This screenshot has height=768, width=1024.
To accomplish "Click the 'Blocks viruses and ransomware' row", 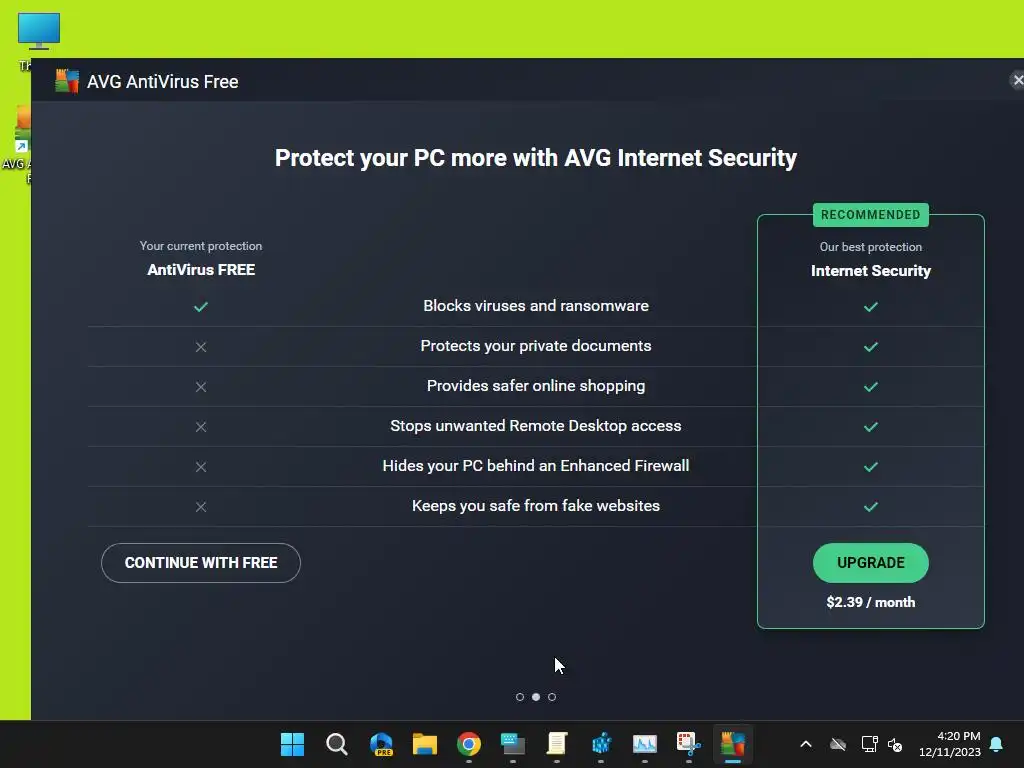I will [536, 306].
